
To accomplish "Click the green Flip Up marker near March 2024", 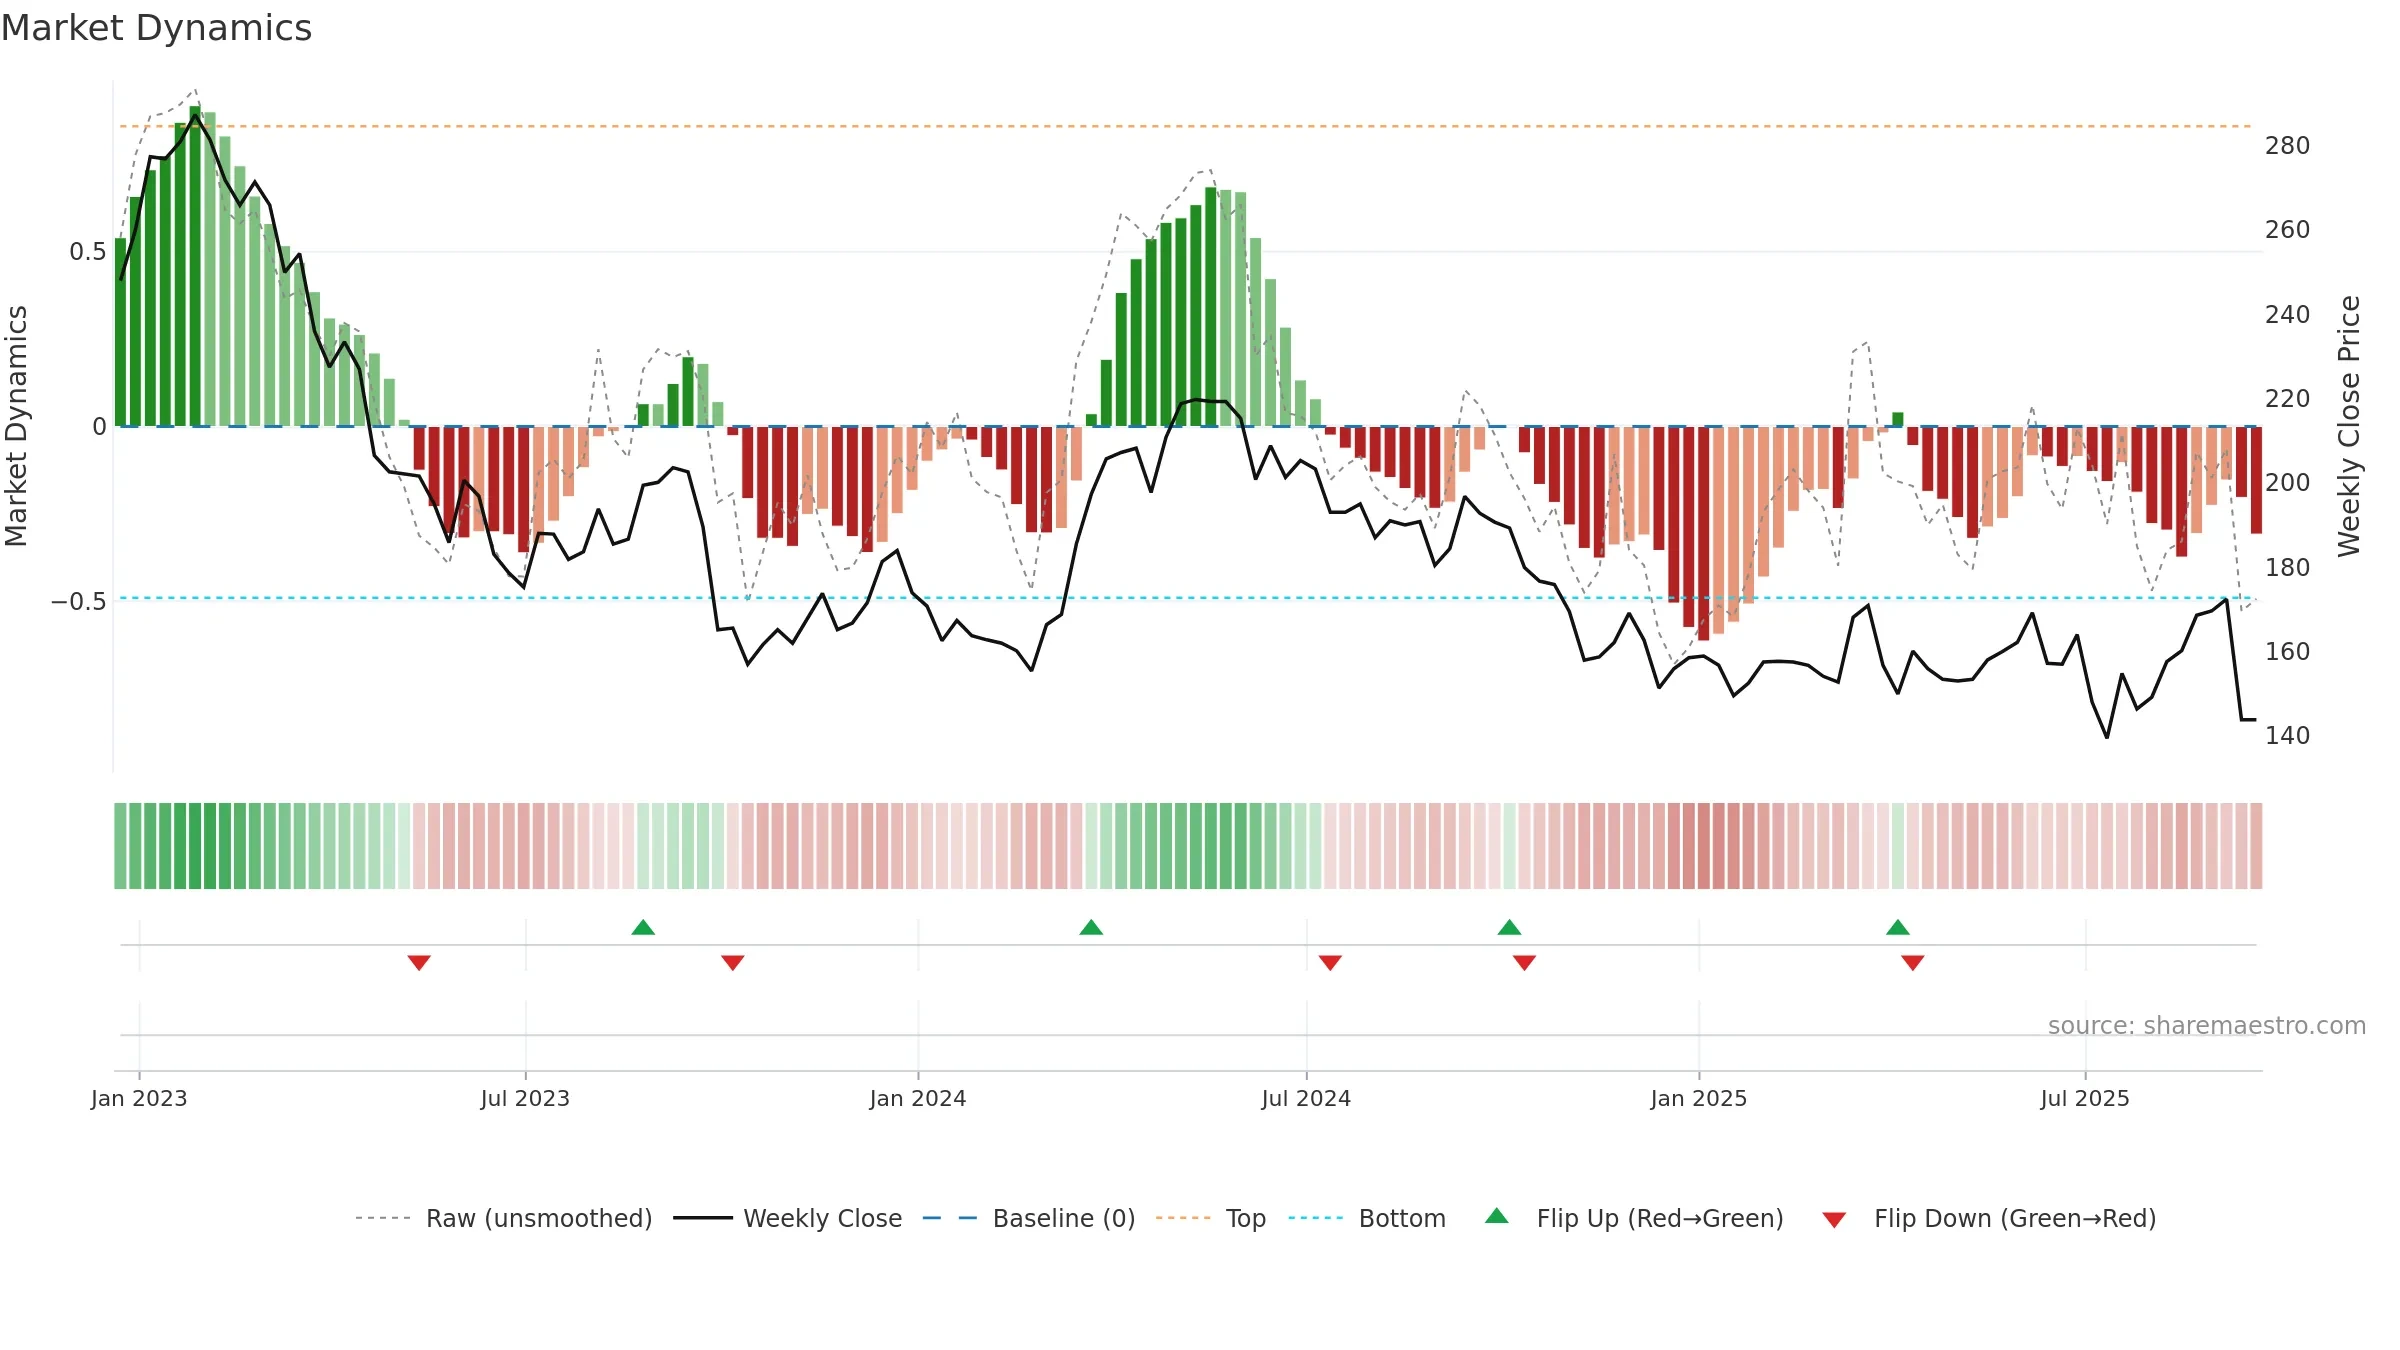I will (x=1091, y=928).
